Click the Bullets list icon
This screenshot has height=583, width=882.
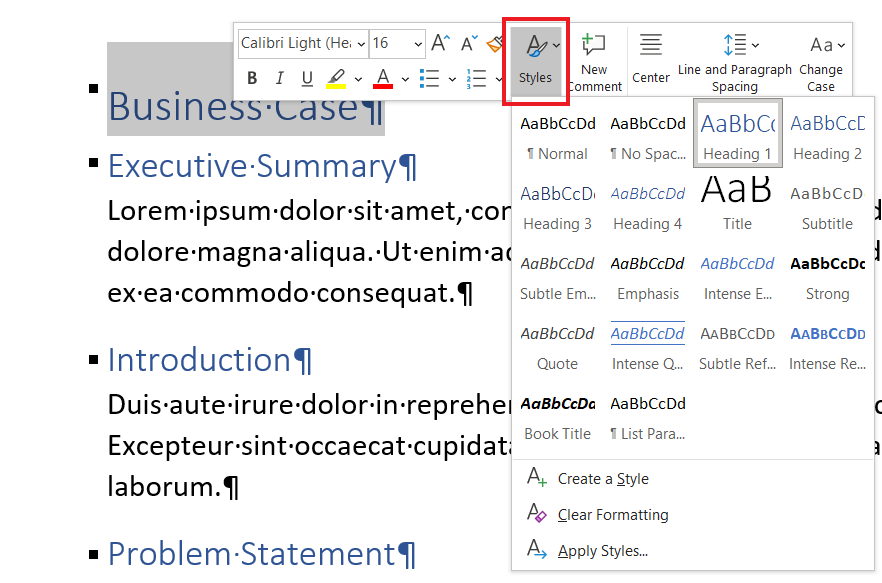pyautogui.click(x=429, y=78)
